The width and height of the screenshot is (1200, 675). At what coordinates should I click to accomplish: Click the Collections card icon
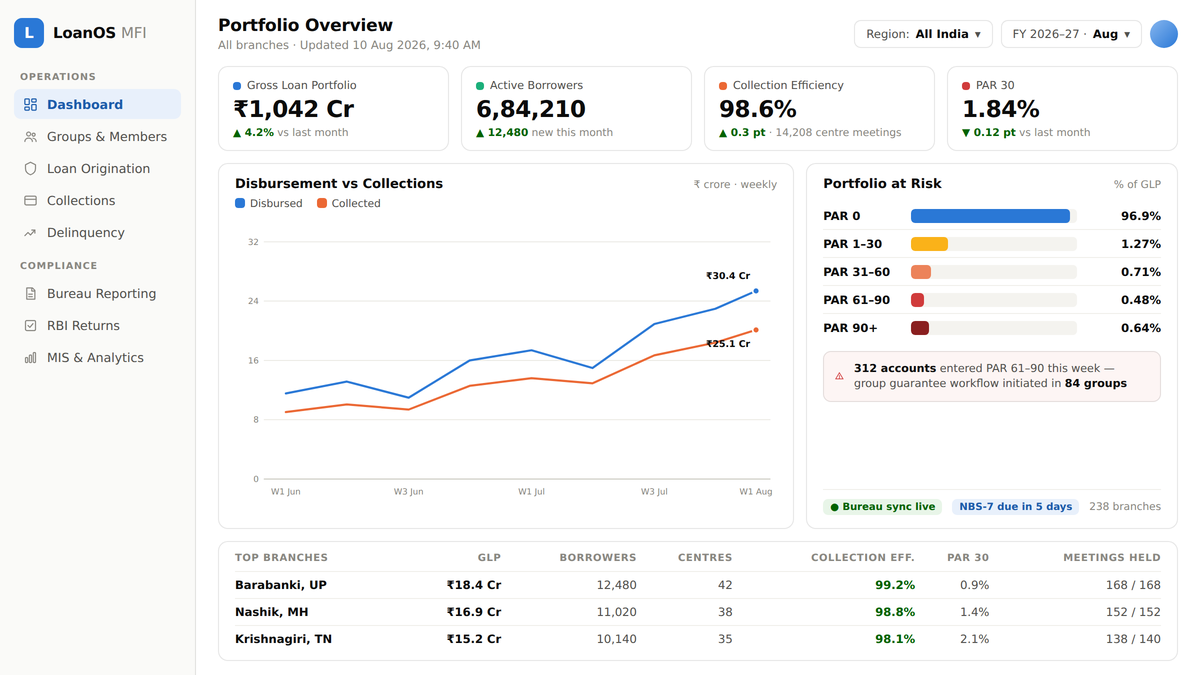pyautogui.click(x=30, y=201)
